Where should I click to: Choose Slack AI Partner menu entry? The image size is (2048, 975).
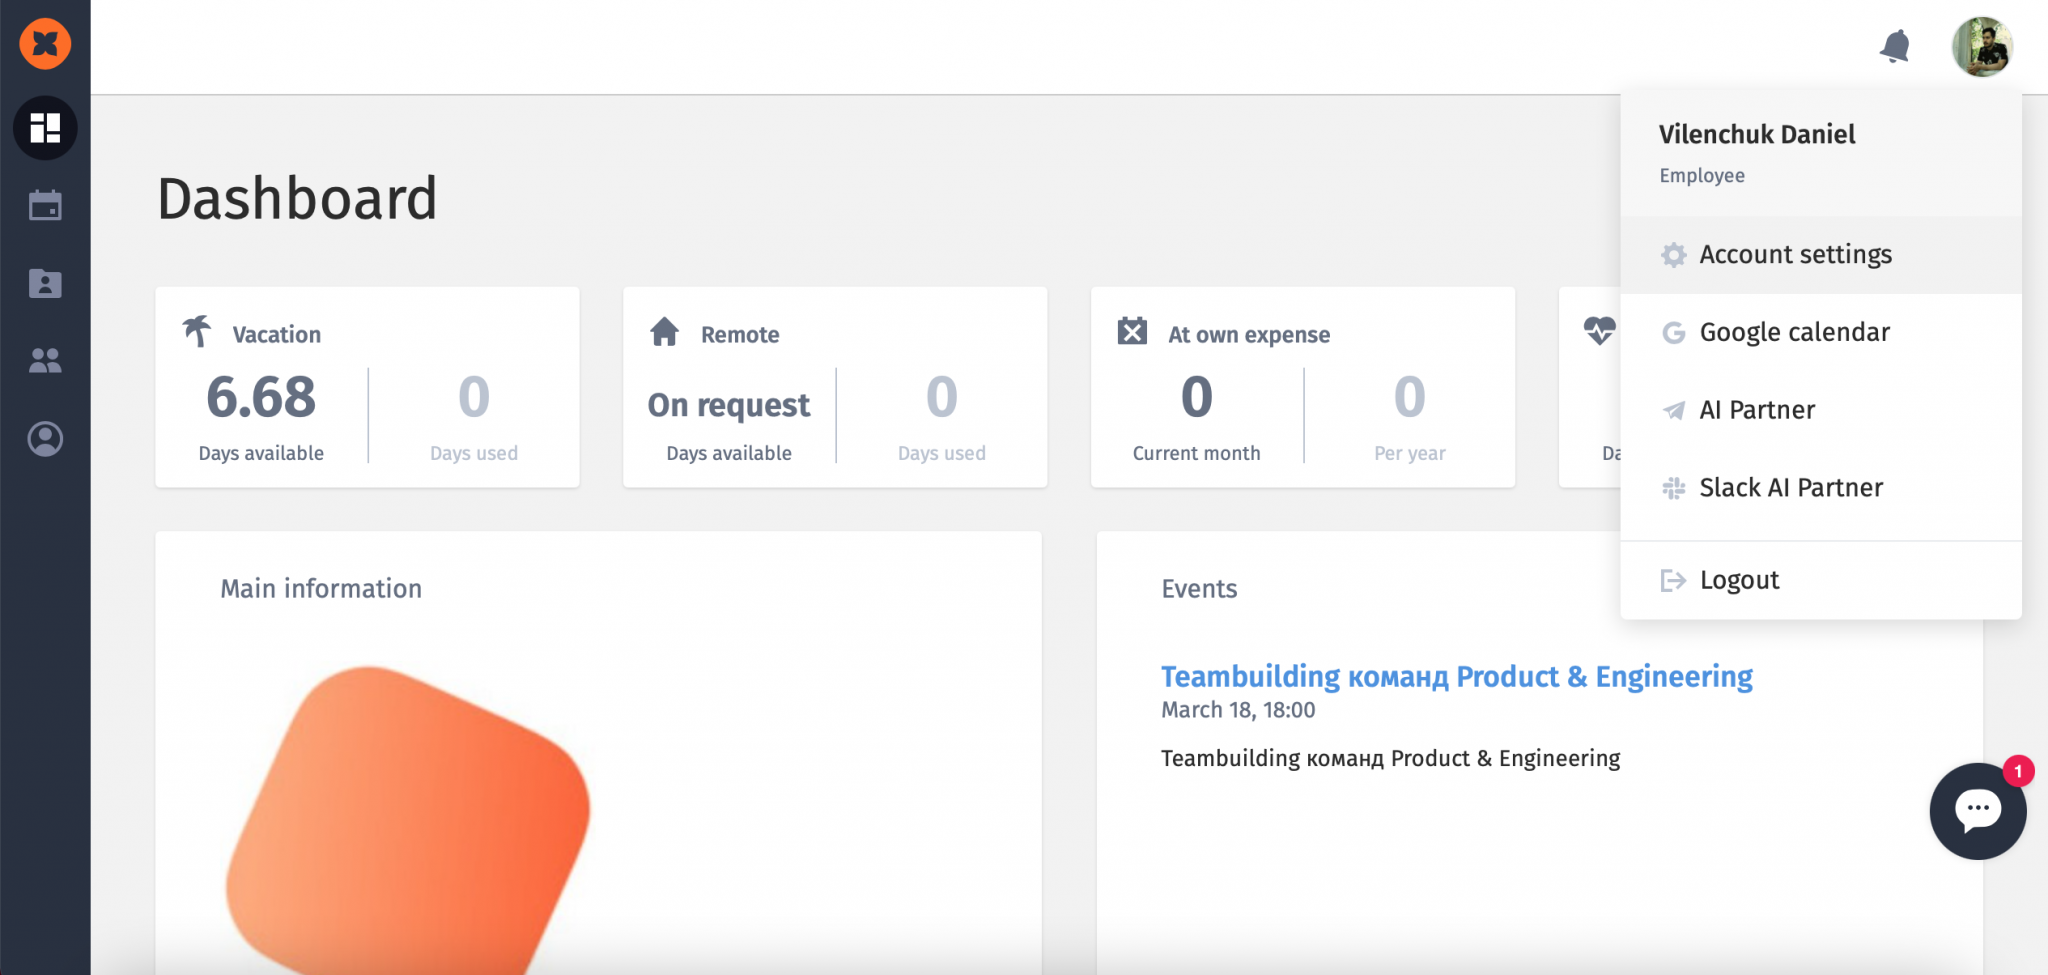pyautogui.click(x=1821, y=488)
